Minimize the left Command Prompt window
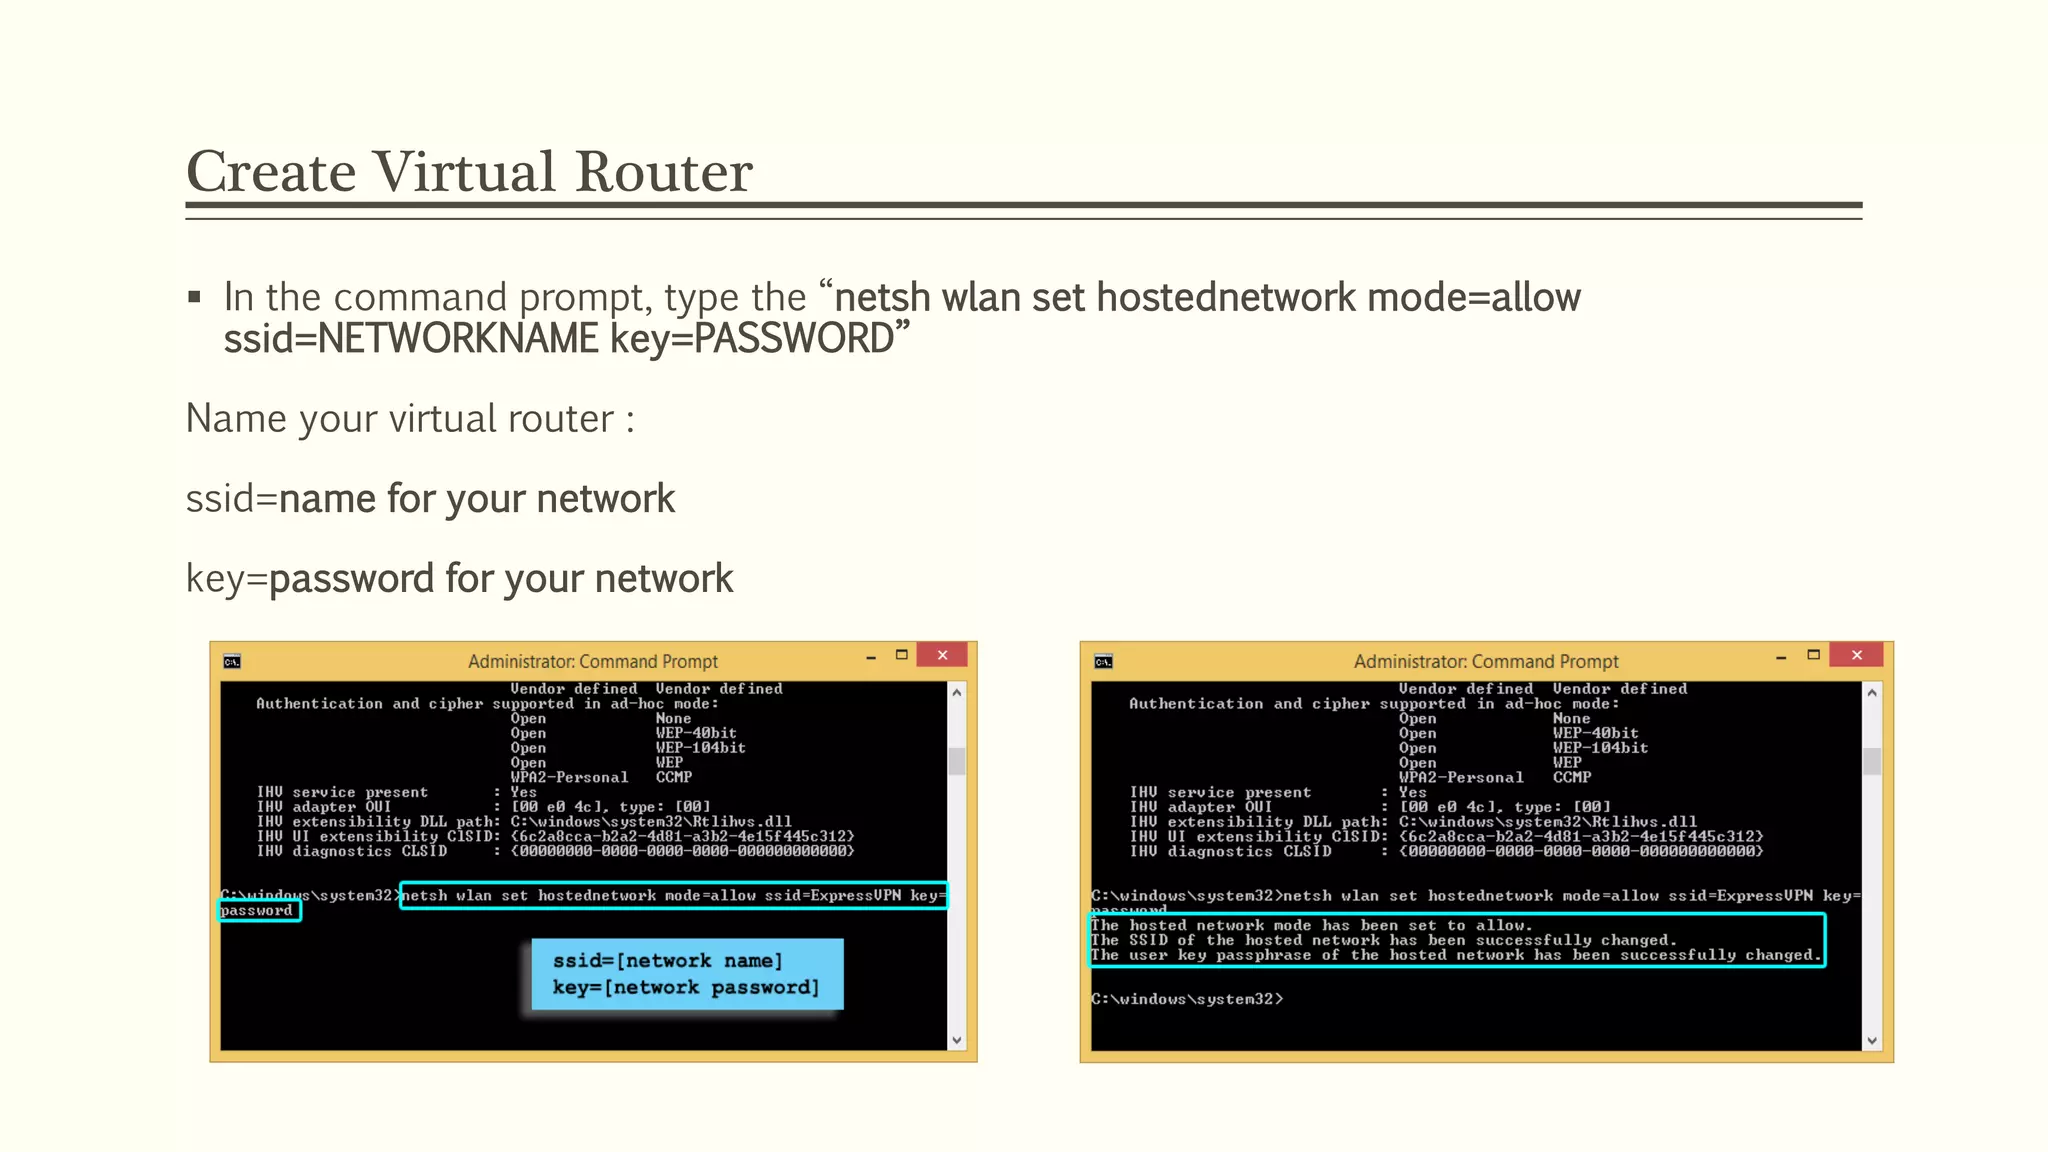 click(871, 656)
